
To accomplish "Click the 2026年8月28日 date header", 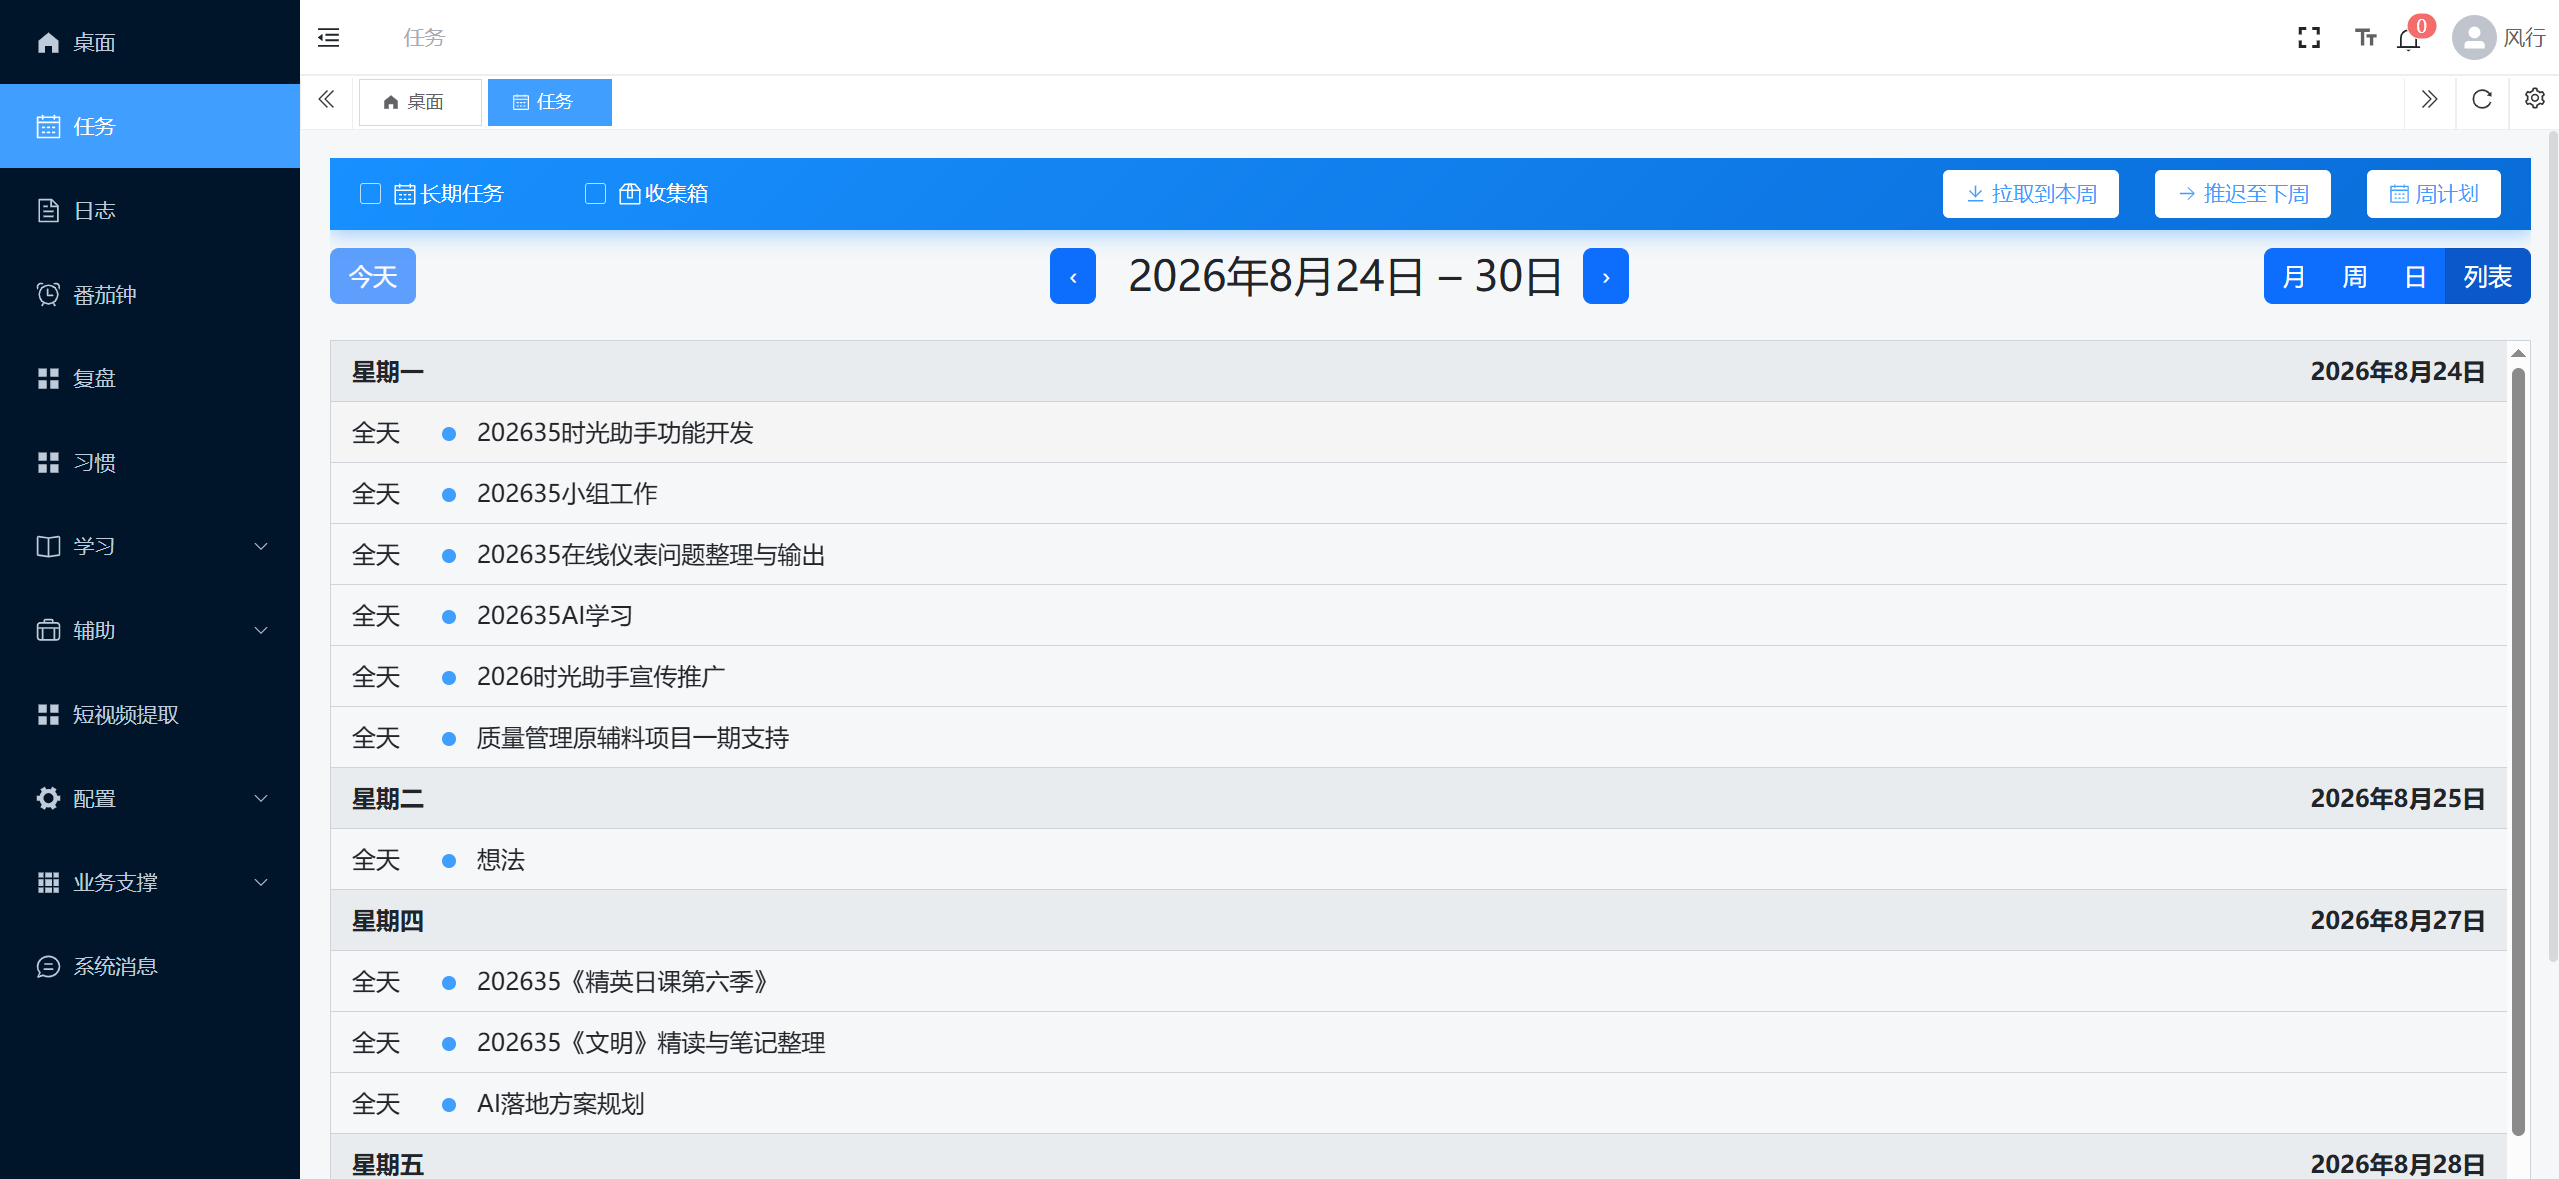I will click(x=2397, y=1164).
